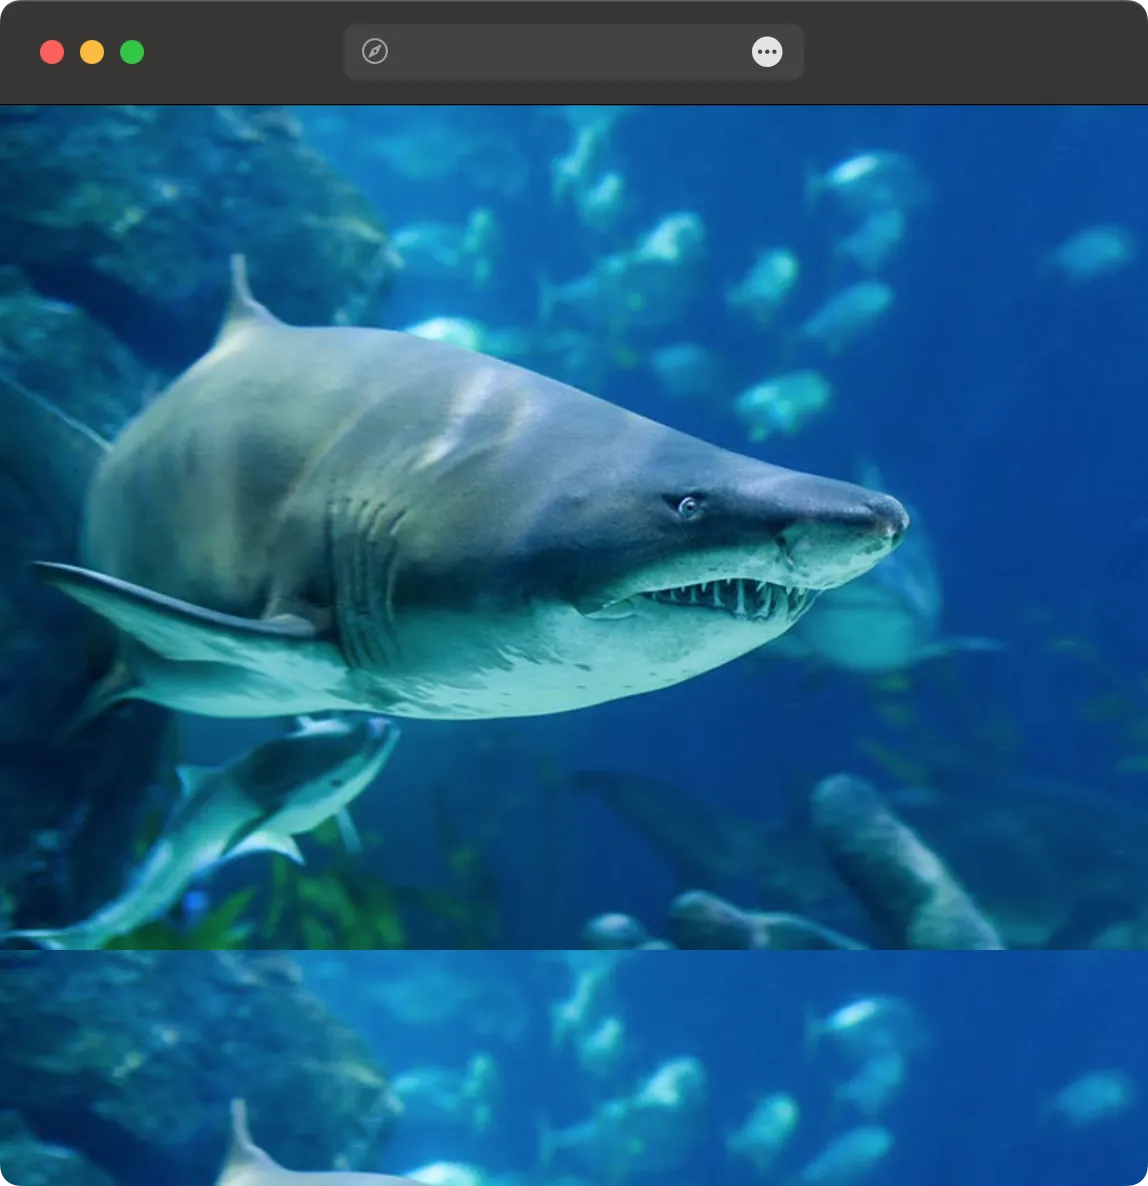Select the large shark photo
The height and width of the screenshot is (1186, 1148).
pyautogui.click(x=574, y=527)
